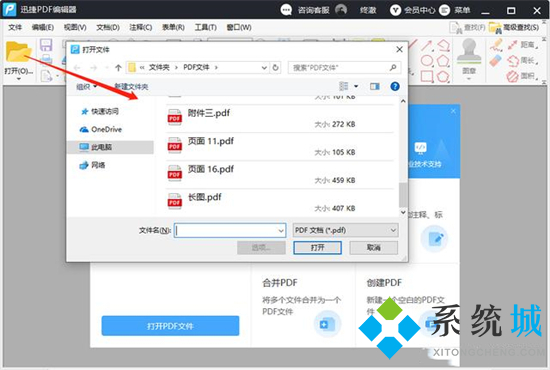Select OneDrive in navigation pane
This screenshot has width=550, height=370.
[x=101, y=129]
